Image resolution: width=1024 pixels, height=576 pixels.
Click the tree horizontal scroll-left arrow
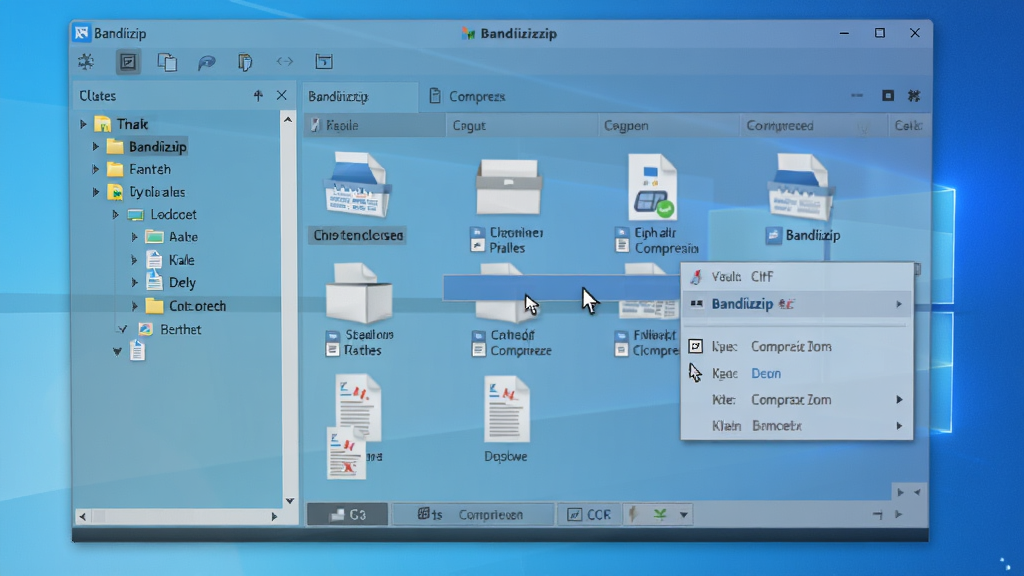point(82,517)
